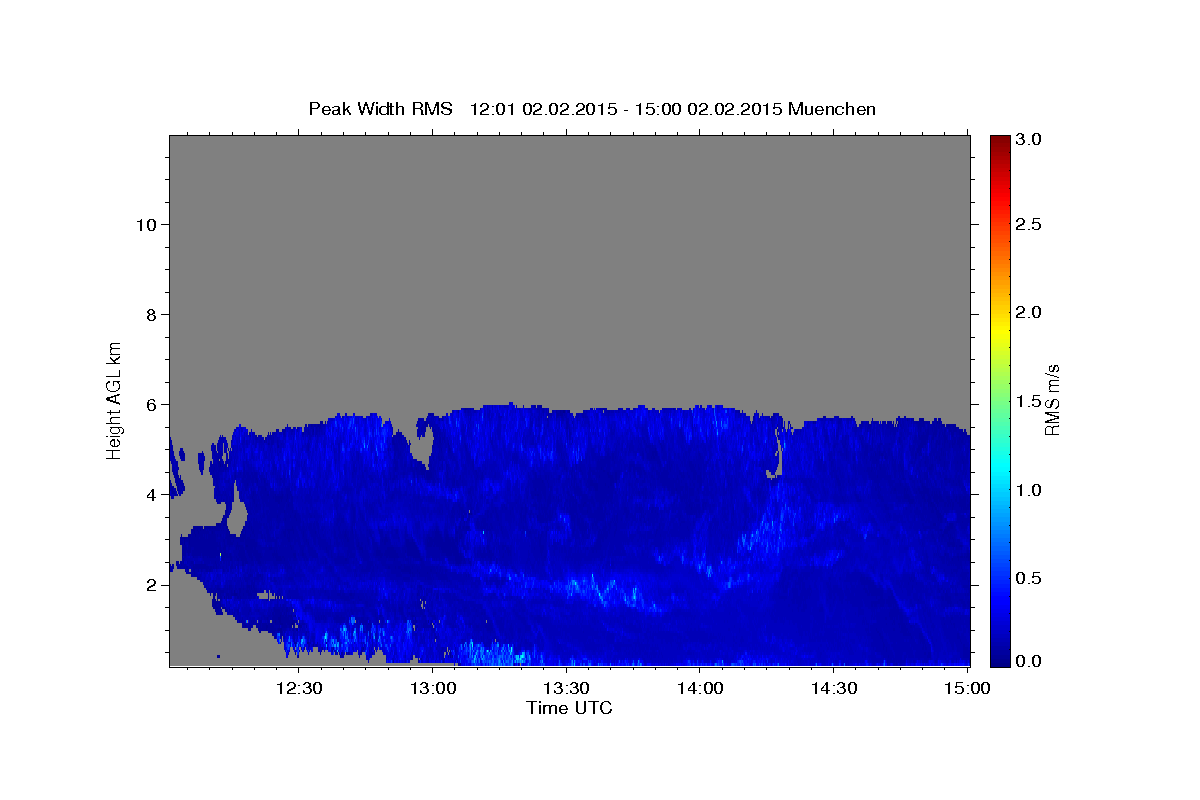
Task: Click the colorbar value 1.5
Action: (x=1029, y=401)
